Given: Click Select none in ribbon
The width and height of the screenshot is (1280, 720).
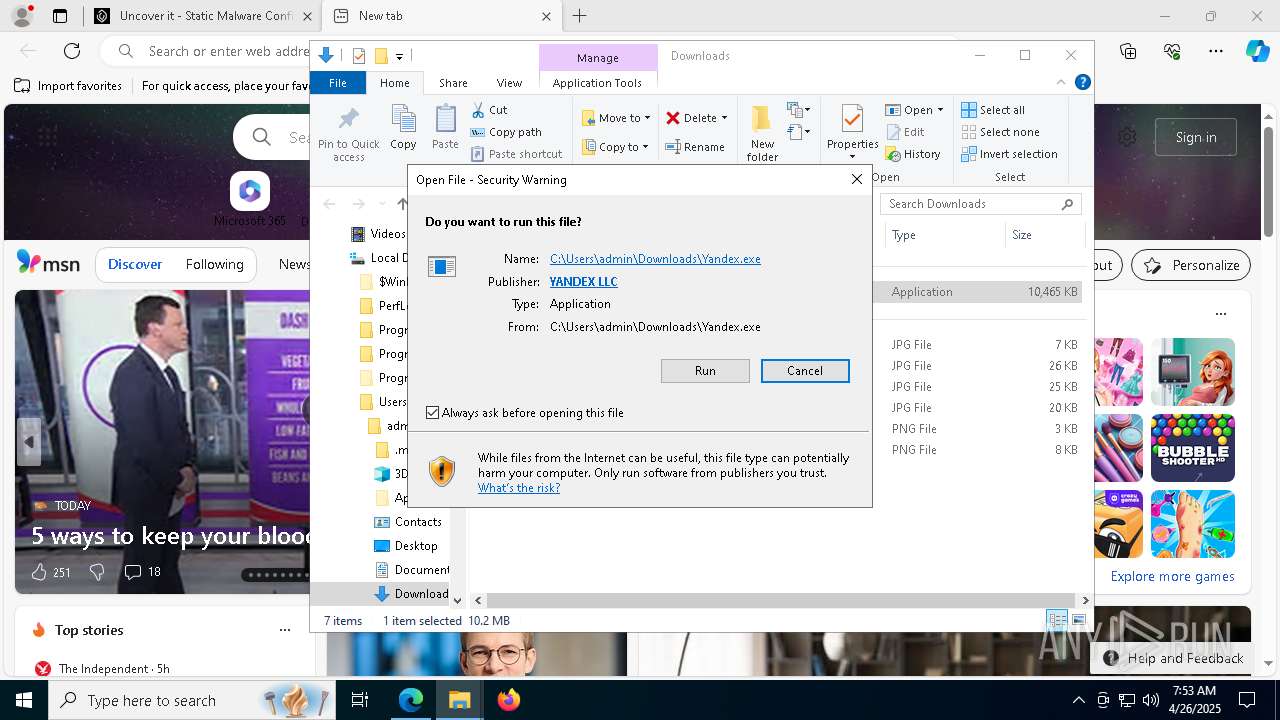Looking at the screenshot, I should (1000, 132).
